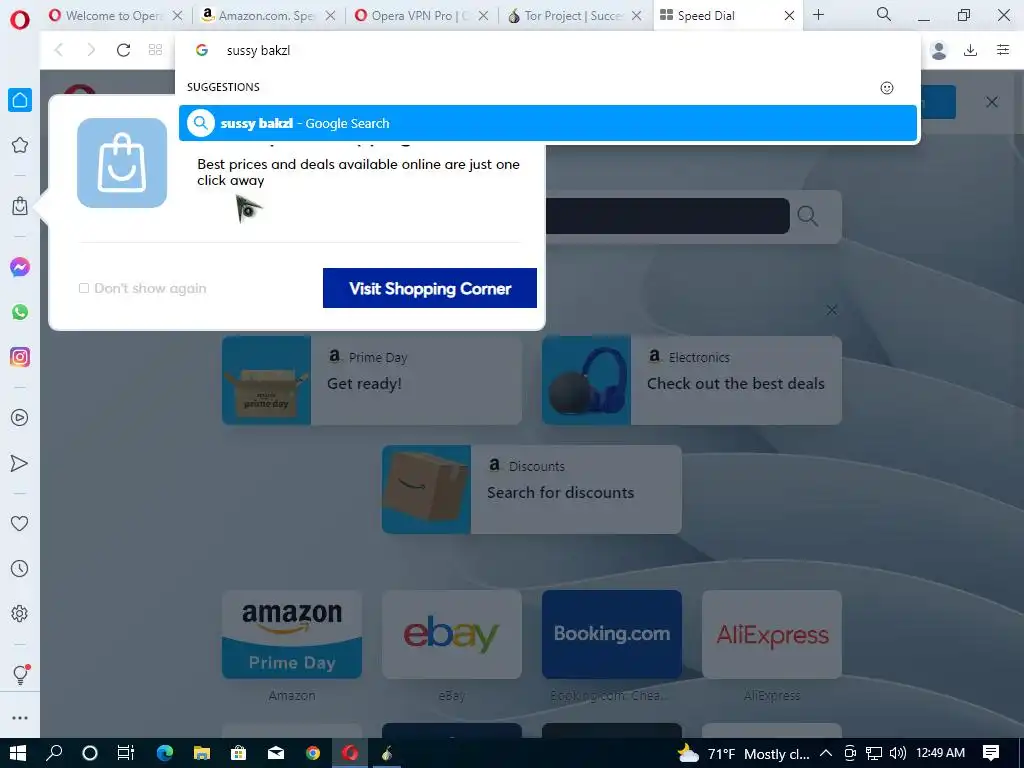Viewport: 1024px width, 768px height.
Task: Open the AliExpress speed dial tile
Action: (772, 634)
